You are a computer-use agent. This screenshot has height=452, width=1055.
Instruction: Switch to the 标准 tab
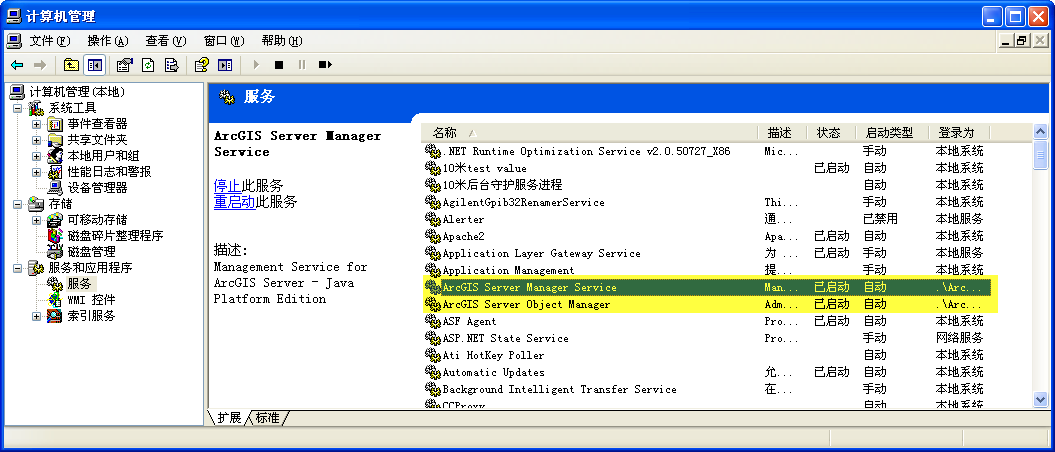[x=267, y=418]
